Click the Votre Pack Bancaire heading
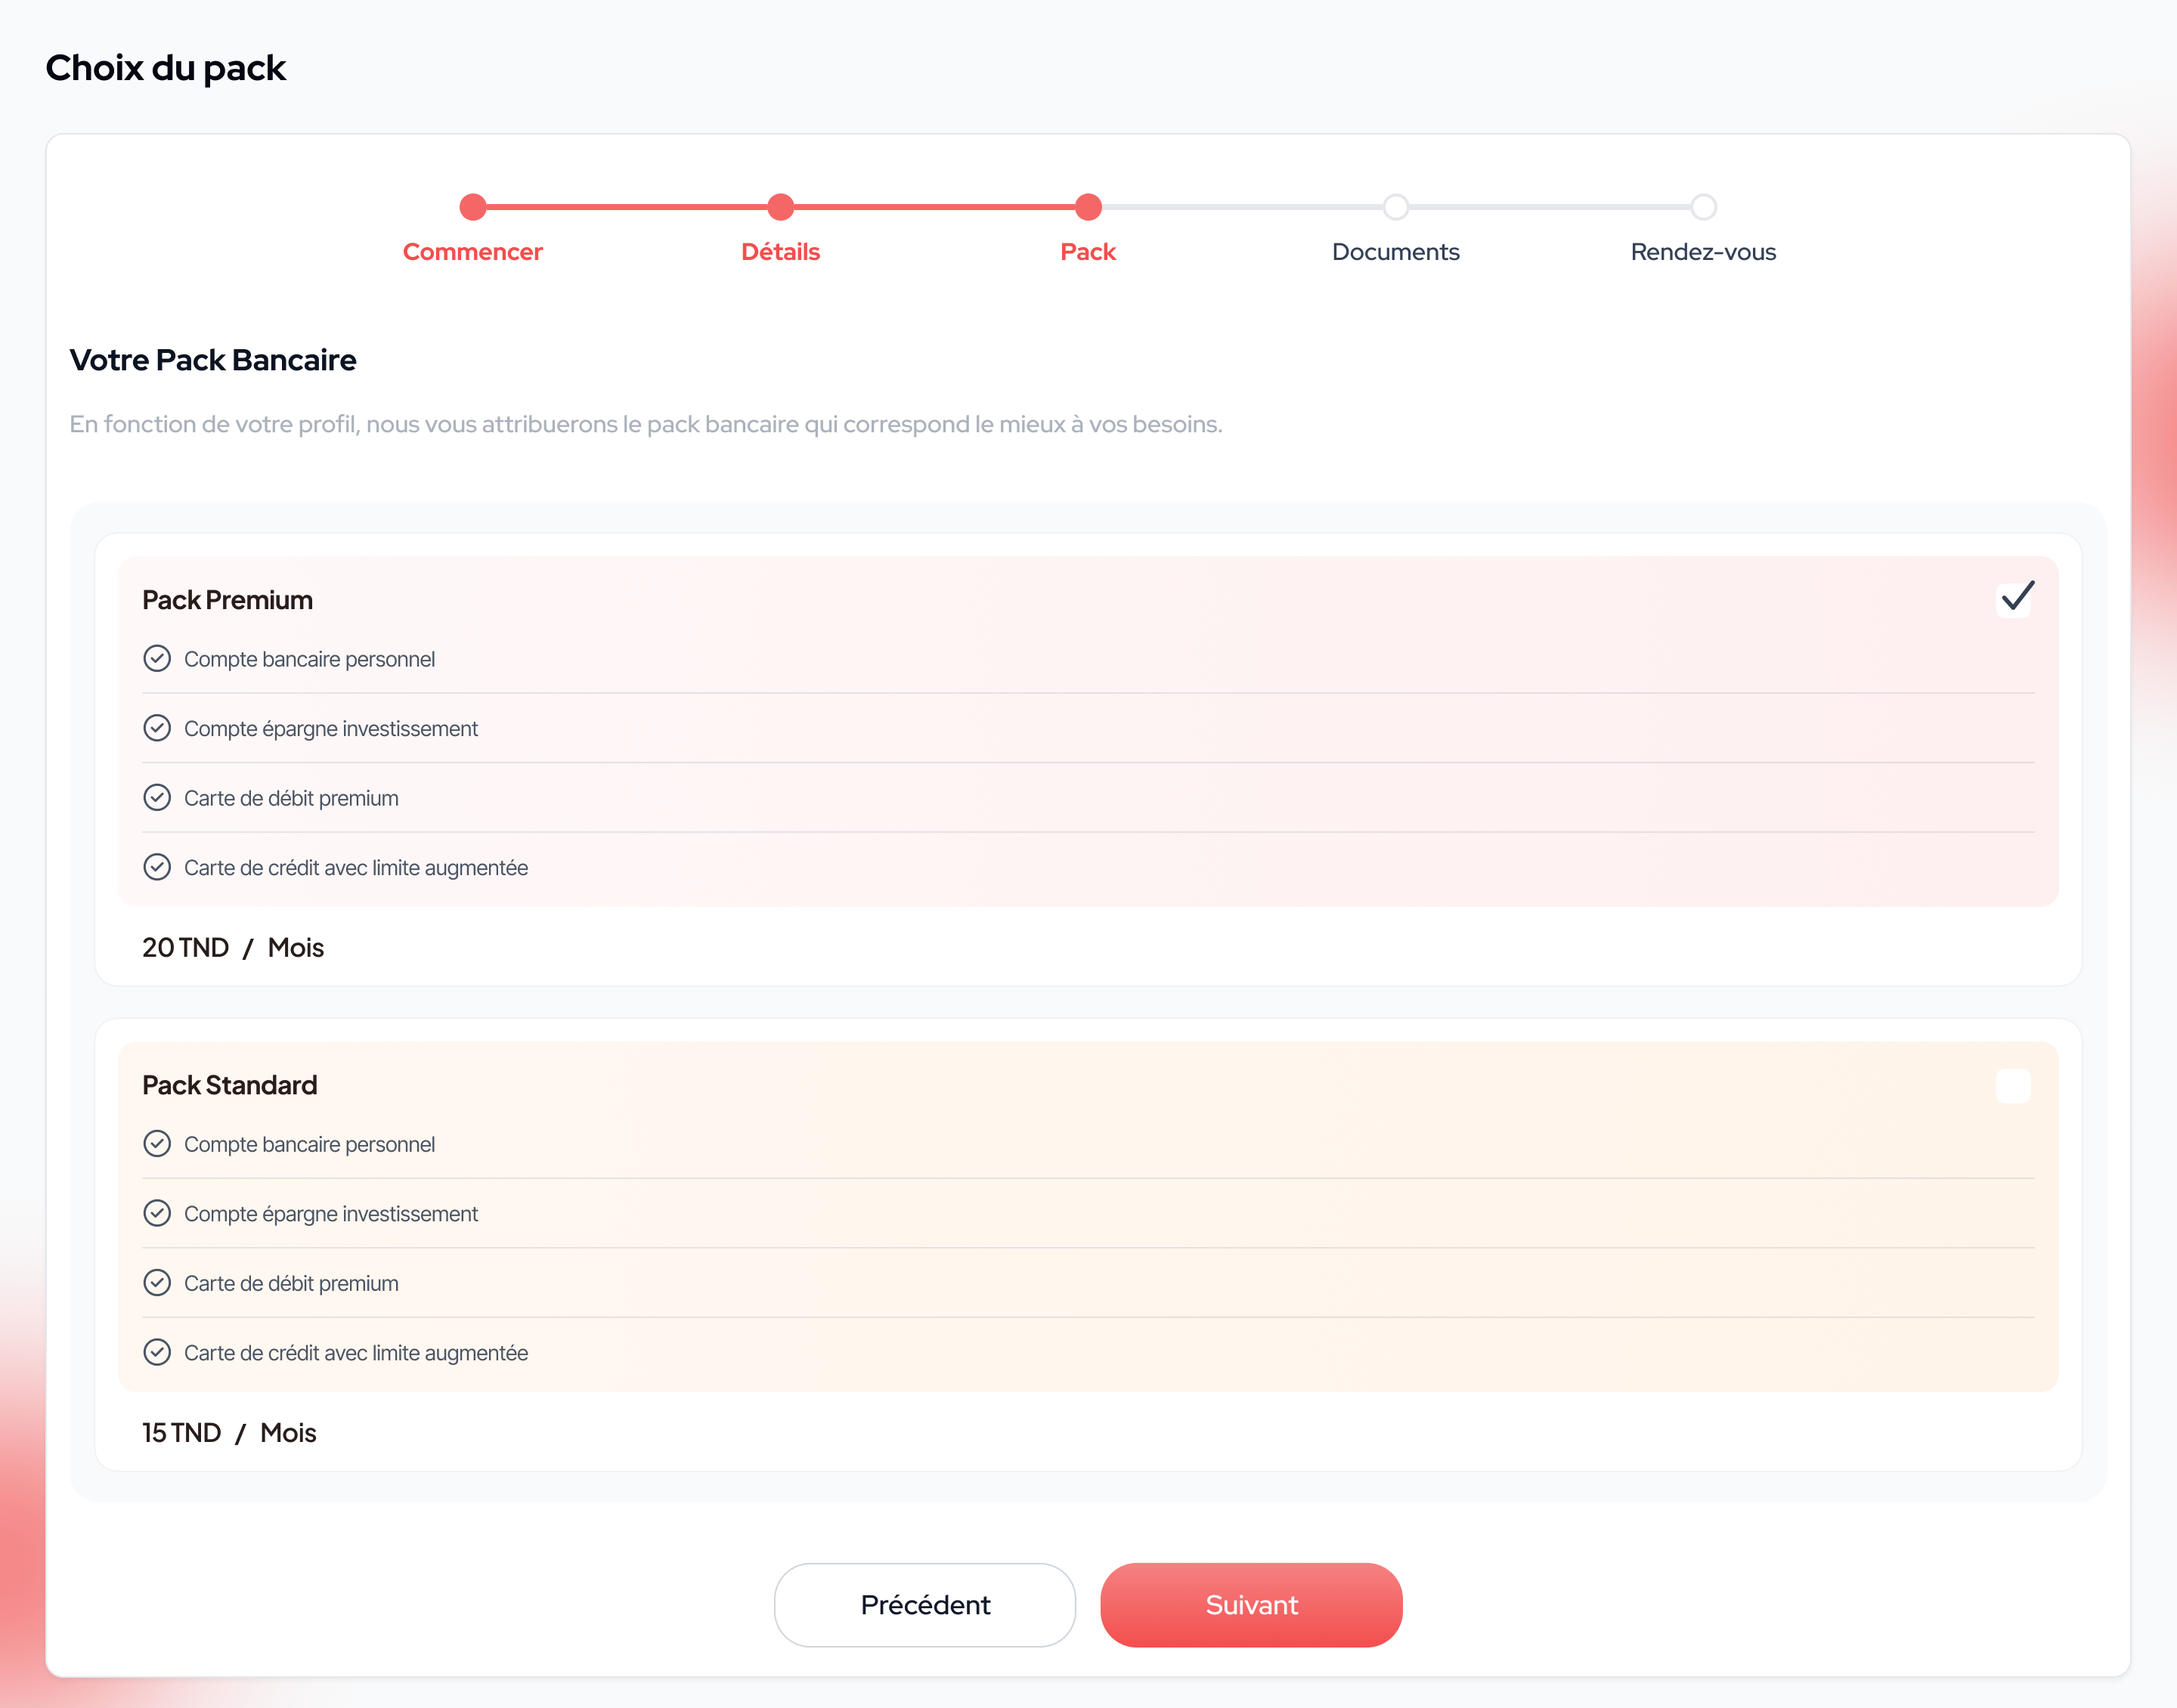 tap(213, 360)
